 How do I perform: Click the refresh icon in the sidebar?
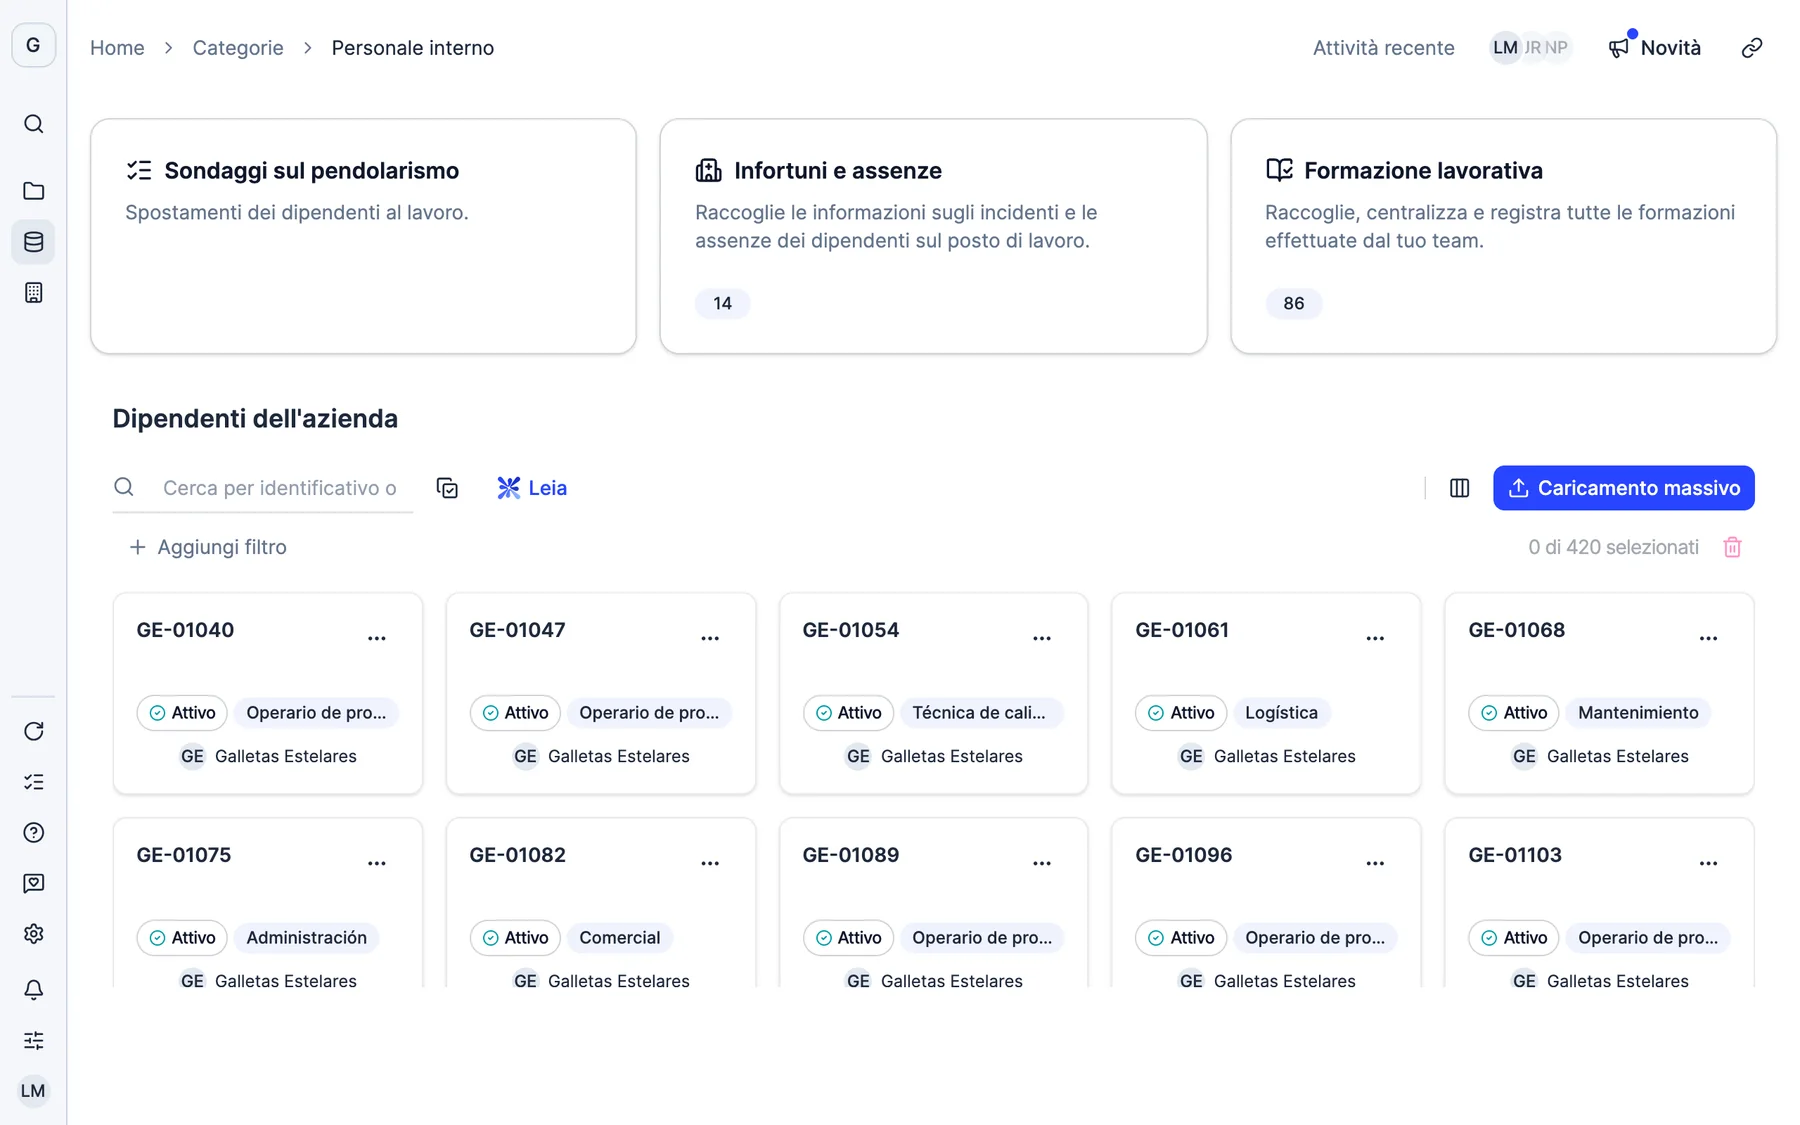[33, 731]
